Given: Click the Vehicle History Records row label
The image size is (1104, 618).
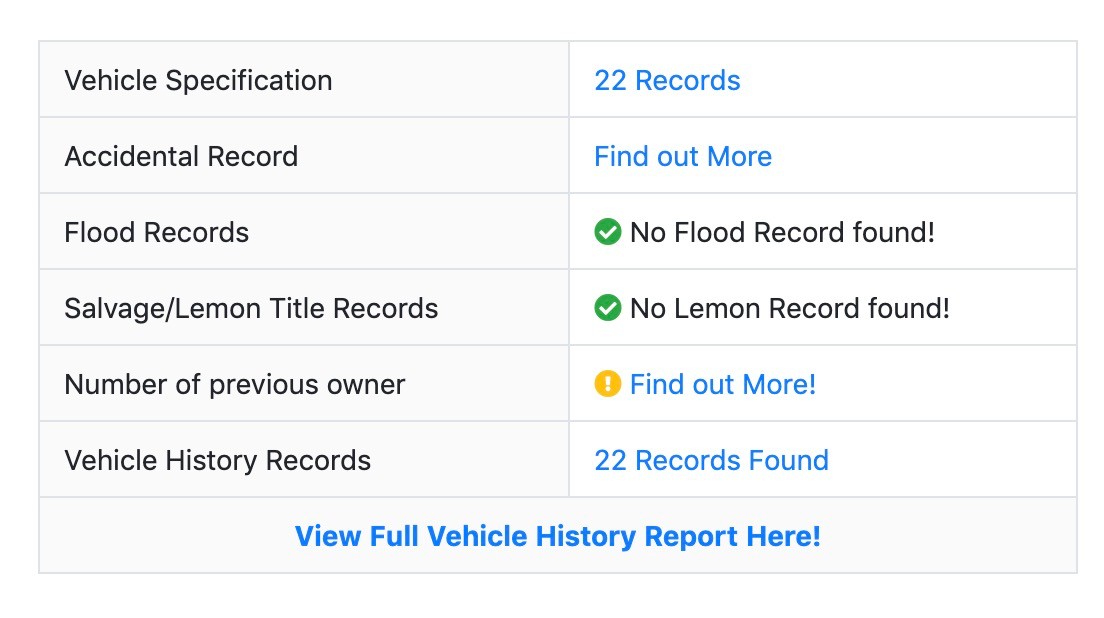Looking at the screenshot, I should click(x=217, y=459).
